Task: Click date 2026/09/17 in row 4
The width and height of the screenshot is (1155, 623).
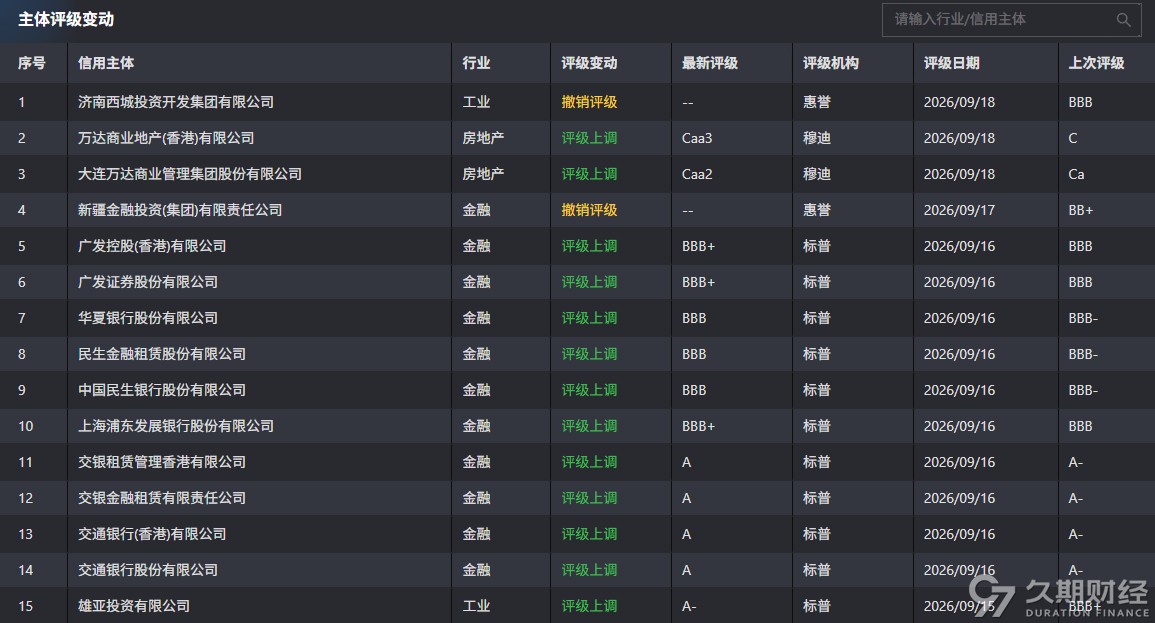Action: (959, 211)
